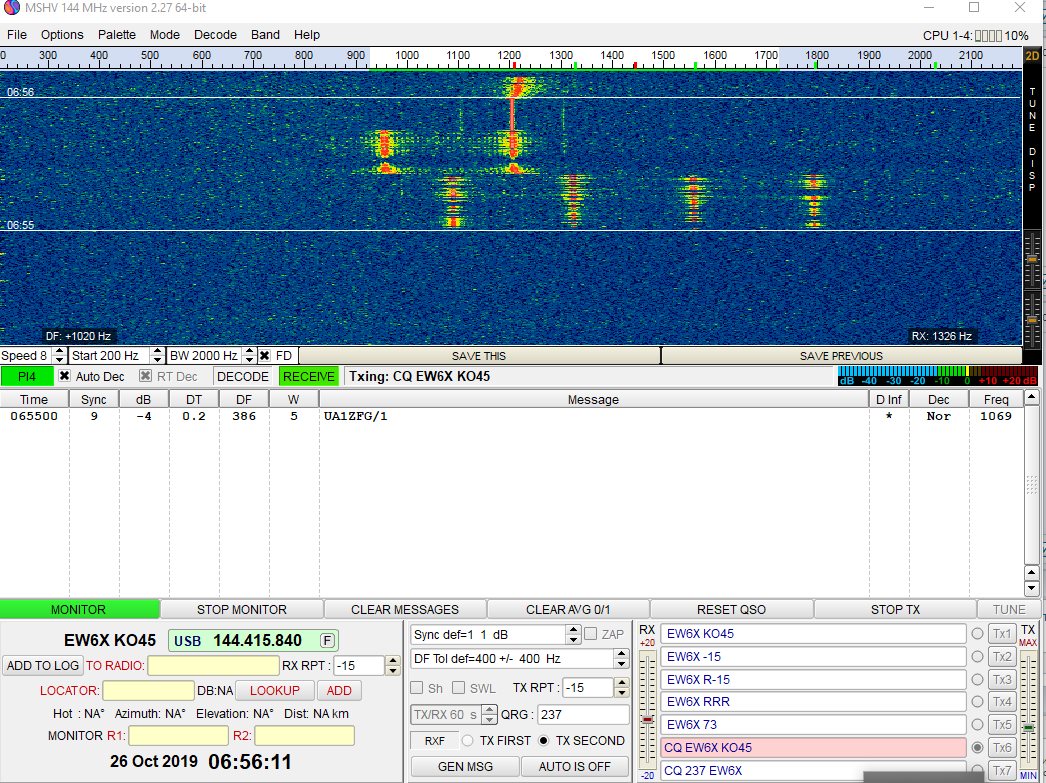The height and width of the screenshot is (783, 1046).
Task: Click the Tx5 transmit button
Action: [1001, 725]
